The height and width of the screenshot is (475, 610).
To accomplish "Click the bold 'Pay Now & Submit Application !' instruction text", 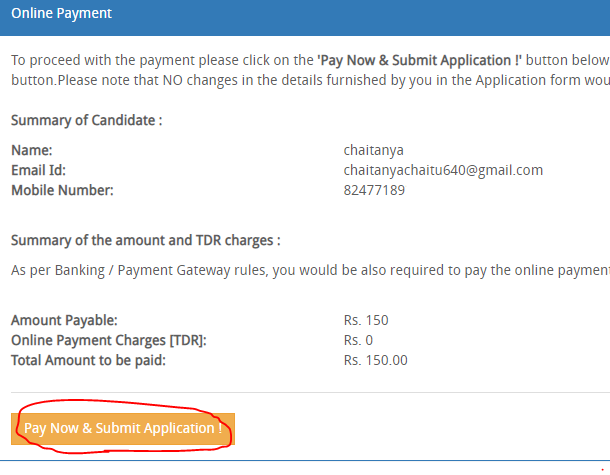I will click(x=419, y=61).
